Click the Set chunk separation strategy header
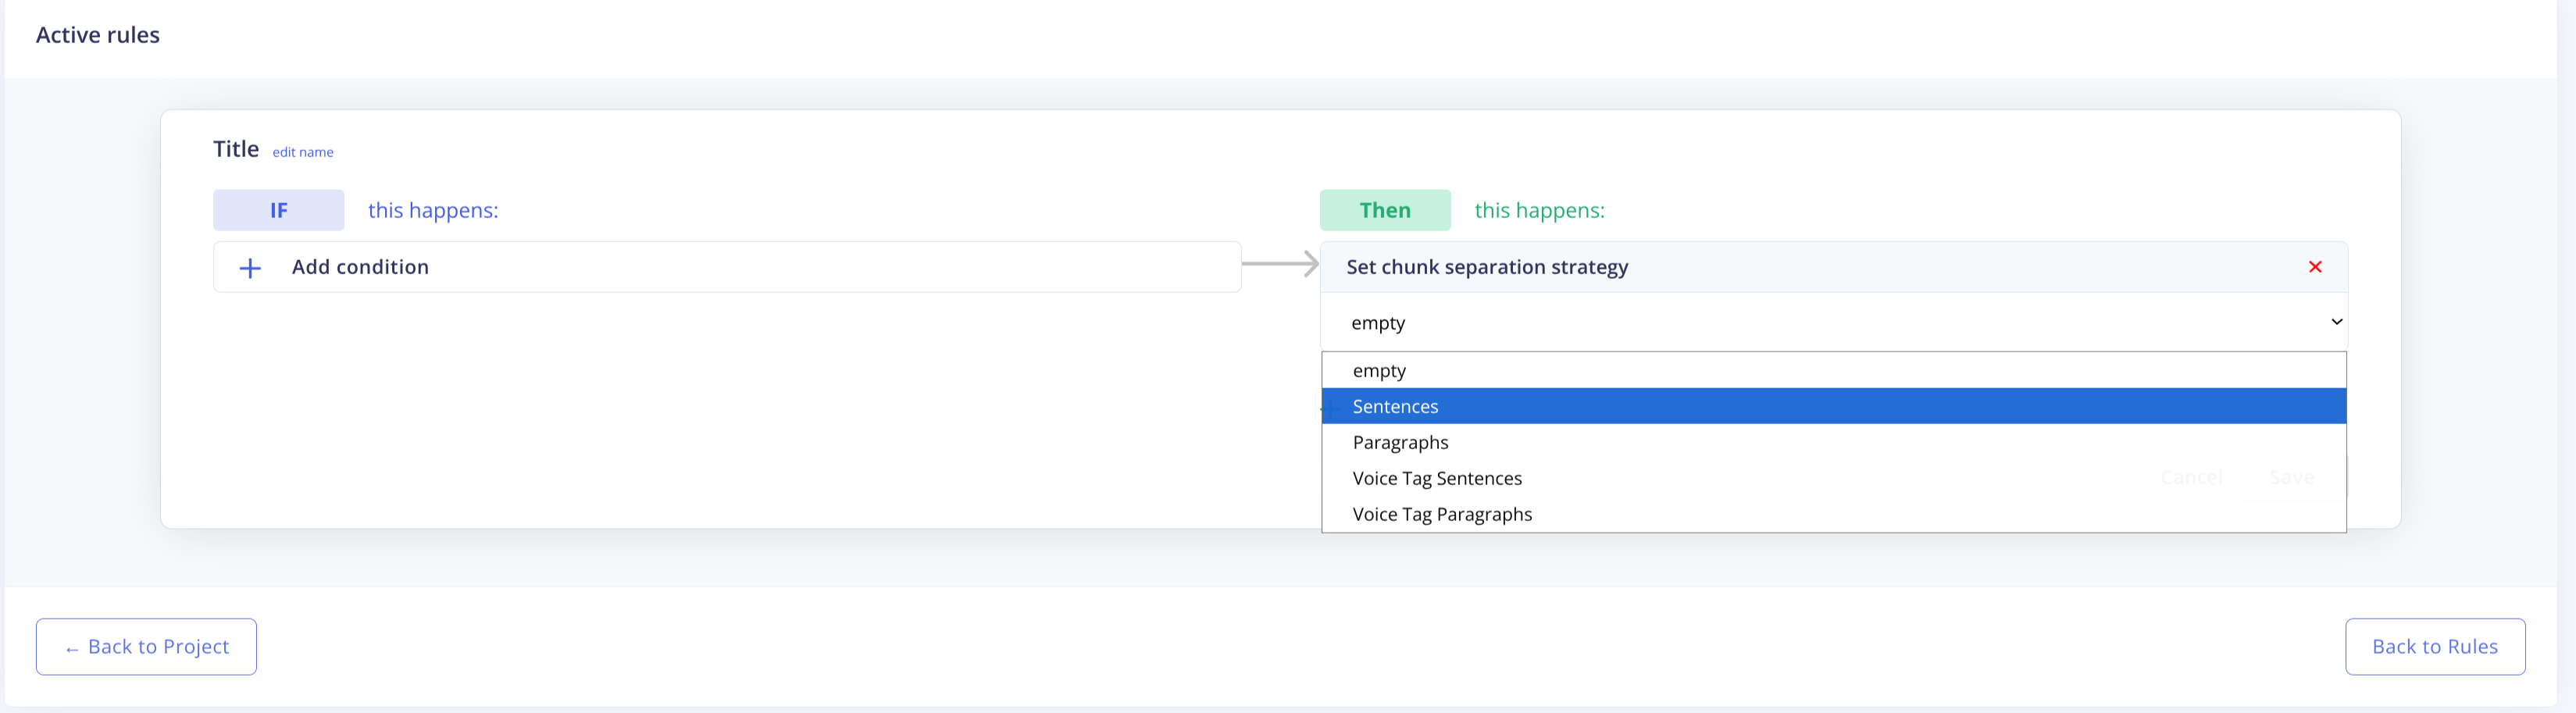 pyautogui.click(x=1487, y=267)
